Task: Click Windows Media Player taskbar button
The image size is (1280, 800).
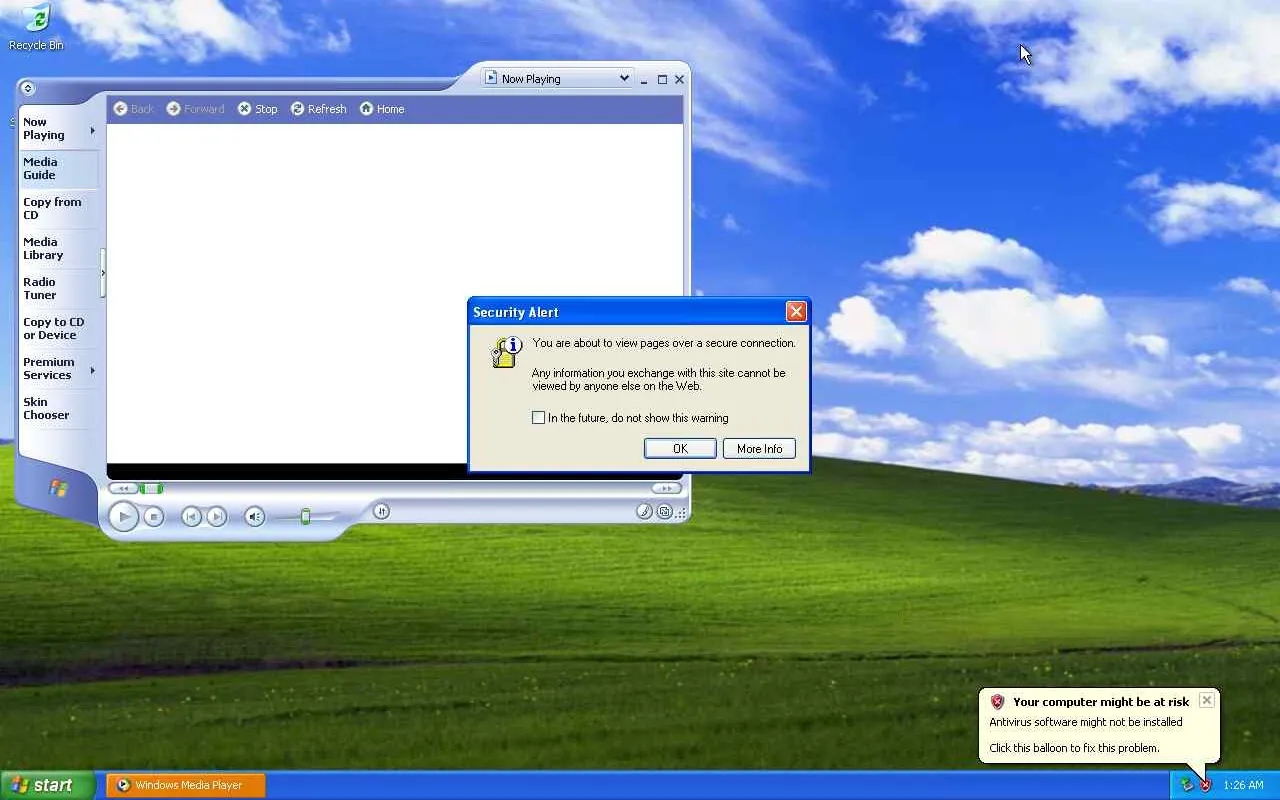Action: (x=186, y=785)
